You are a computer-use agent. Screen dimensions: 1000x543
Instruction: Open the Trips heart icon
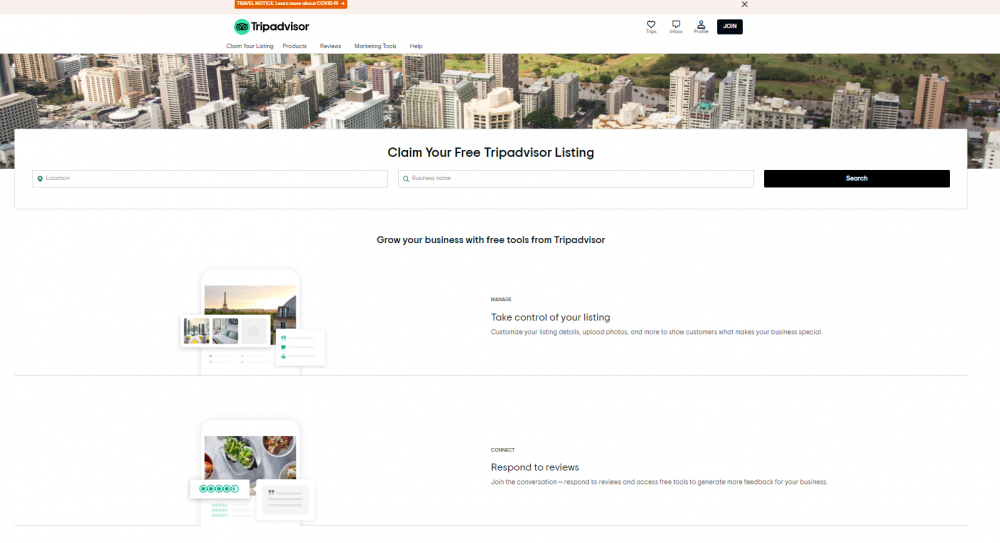[x=651, y=26]
